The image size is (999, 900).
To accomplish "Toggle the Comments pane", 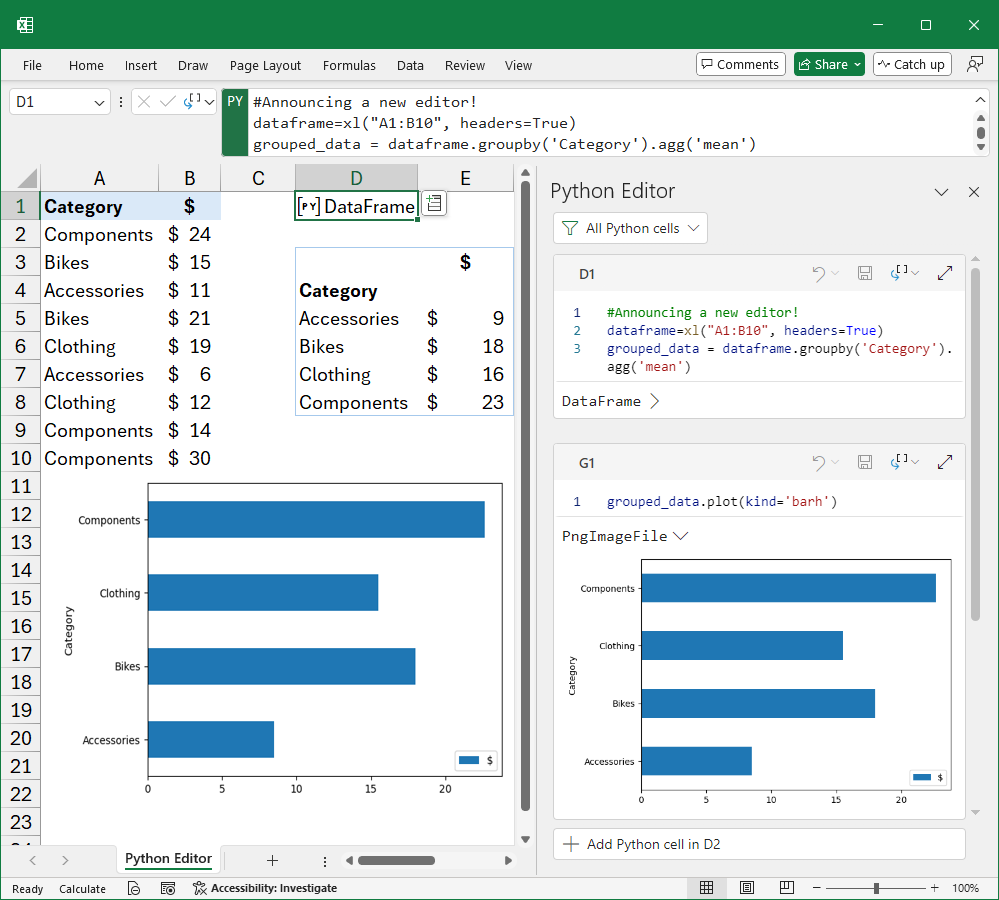I will [x=740, y=63].
